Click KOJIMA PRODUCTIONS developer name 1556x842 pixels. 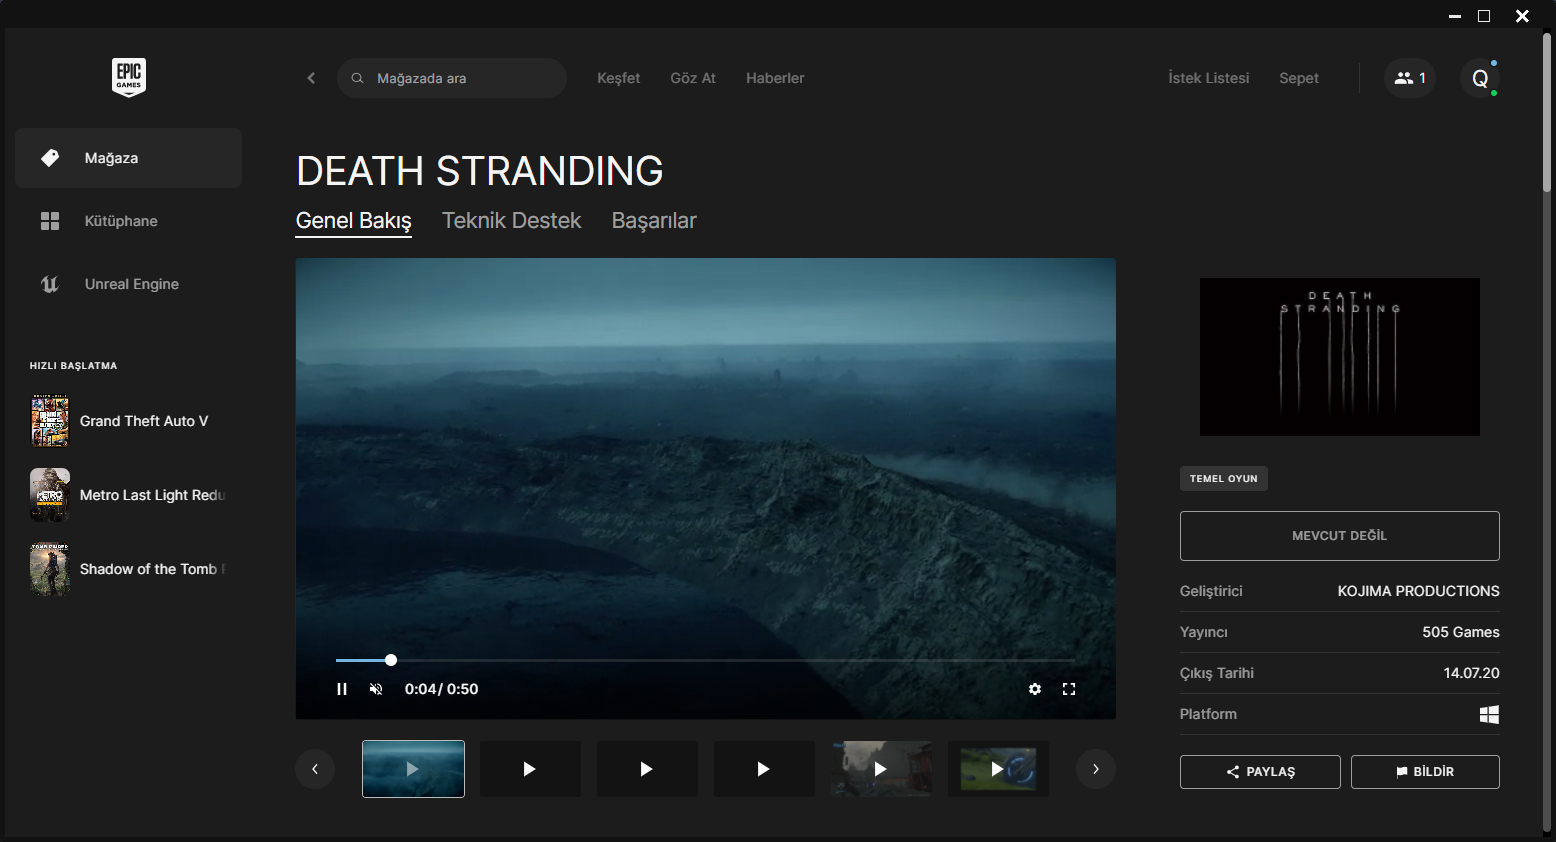(1418, 591)
